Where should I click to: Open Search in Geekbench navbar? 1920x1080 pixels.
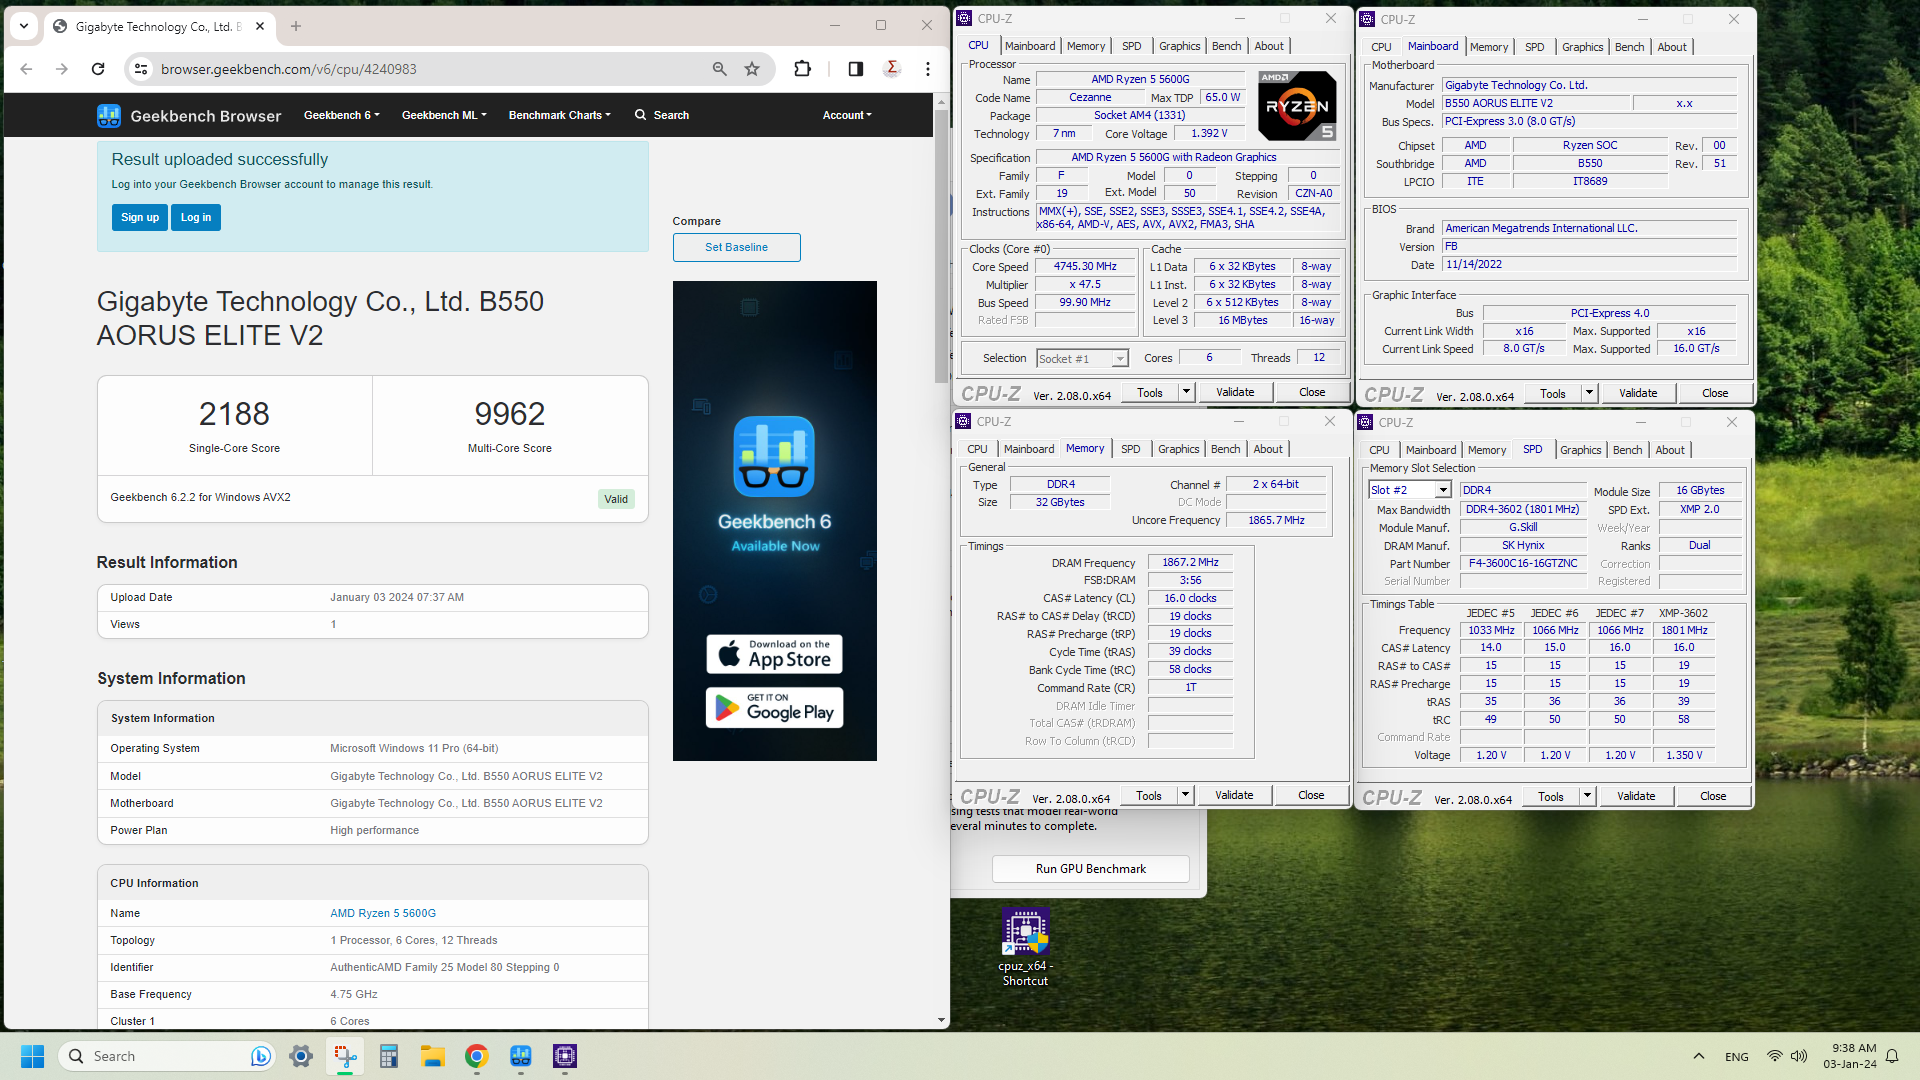[662, 115]
